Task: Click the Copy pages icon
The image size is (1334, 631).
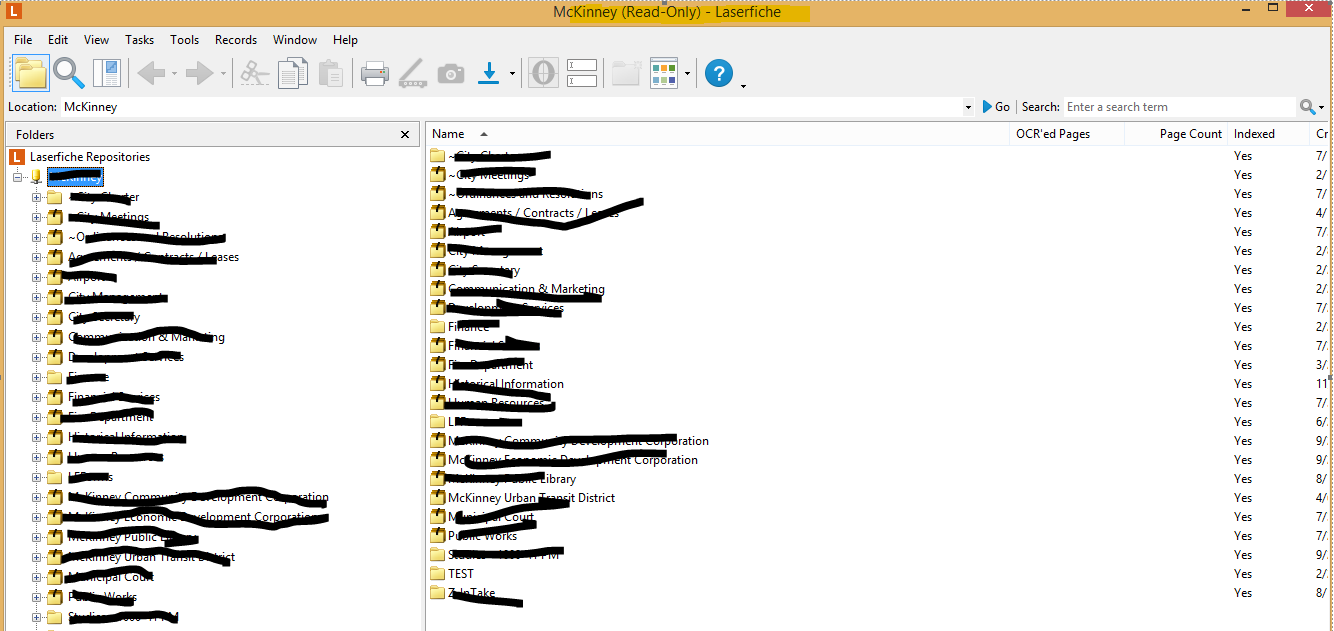Action: [293, 73]
